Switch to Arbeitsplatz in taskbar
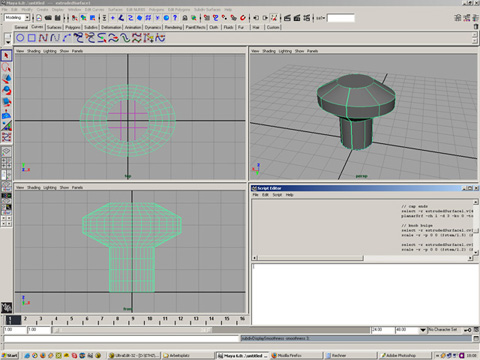Viewport: 480px width, 360px height. pos(187,355)
